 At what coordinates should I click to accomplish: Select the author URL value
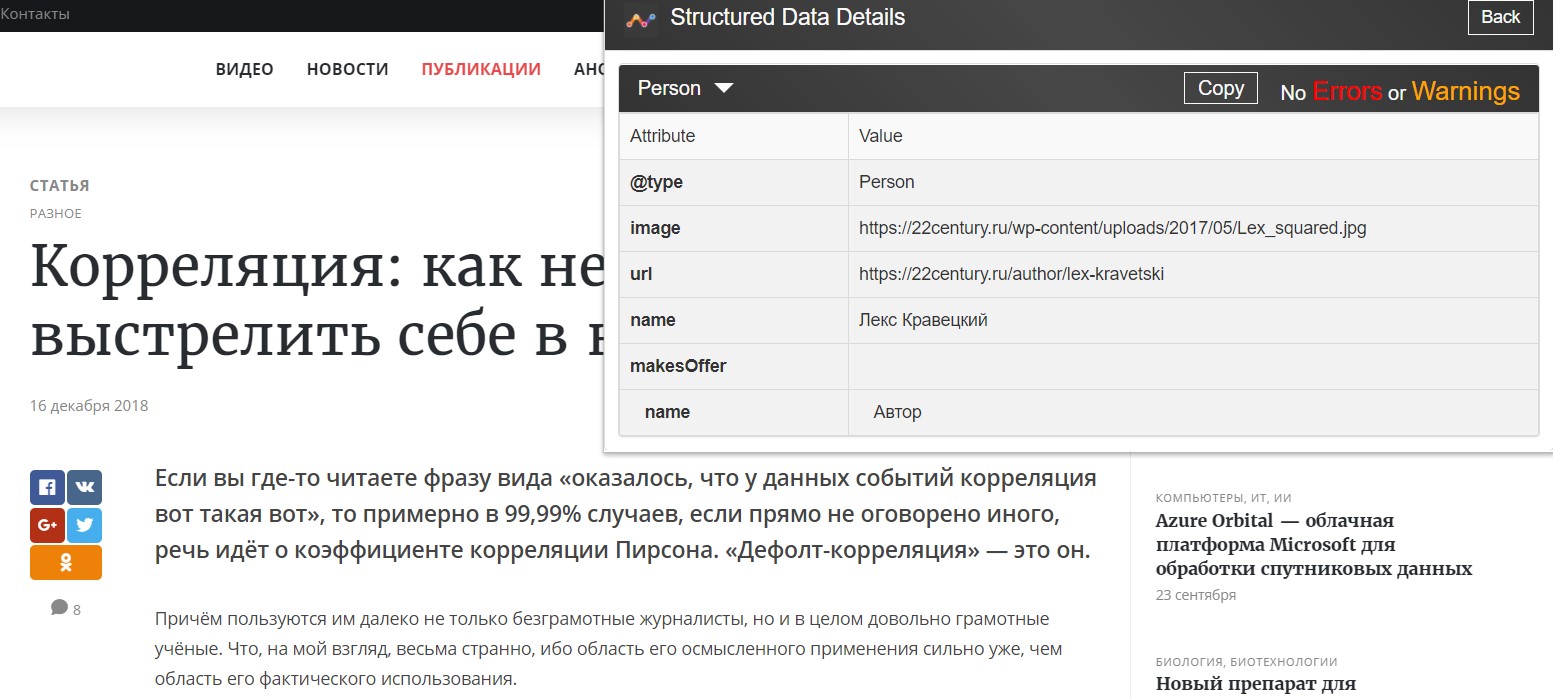(1011, 274)
